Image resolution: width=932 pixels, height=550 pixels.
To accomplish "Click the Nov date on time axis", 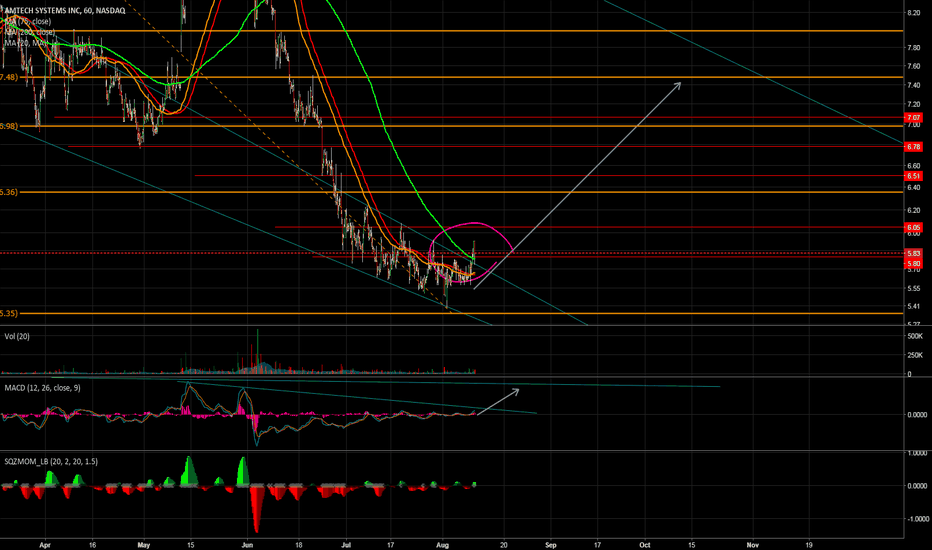I will (752, 545).
